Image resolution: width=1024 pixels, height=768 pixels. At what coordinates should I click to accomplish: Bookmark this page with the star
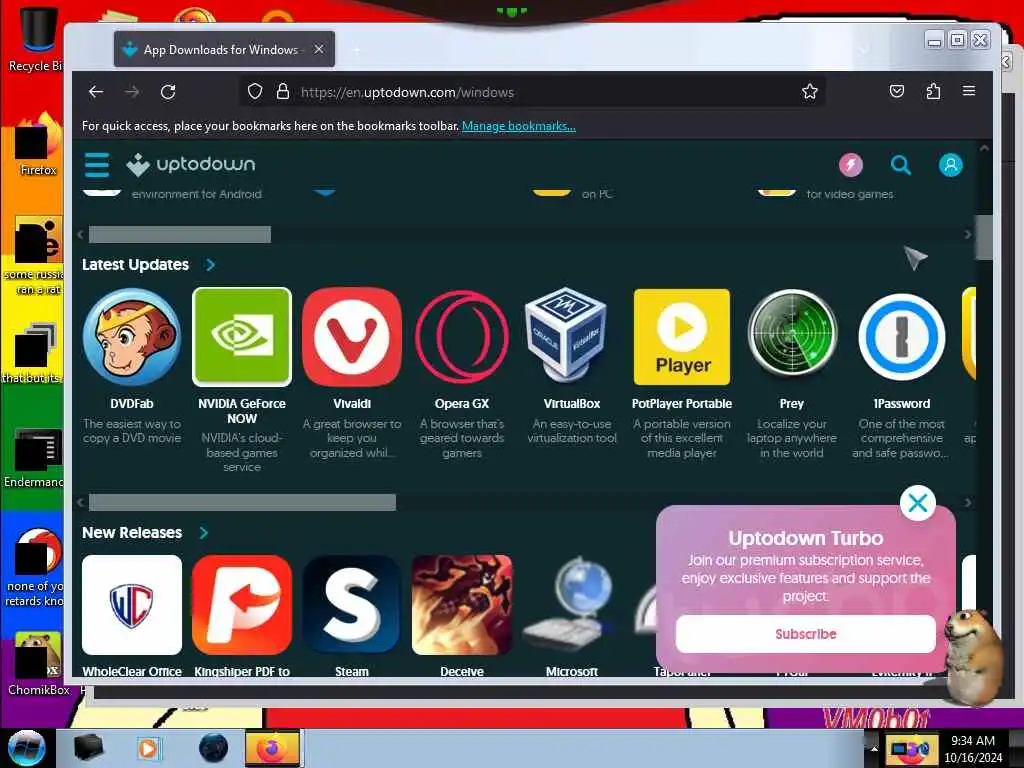(x=810, y=92)
